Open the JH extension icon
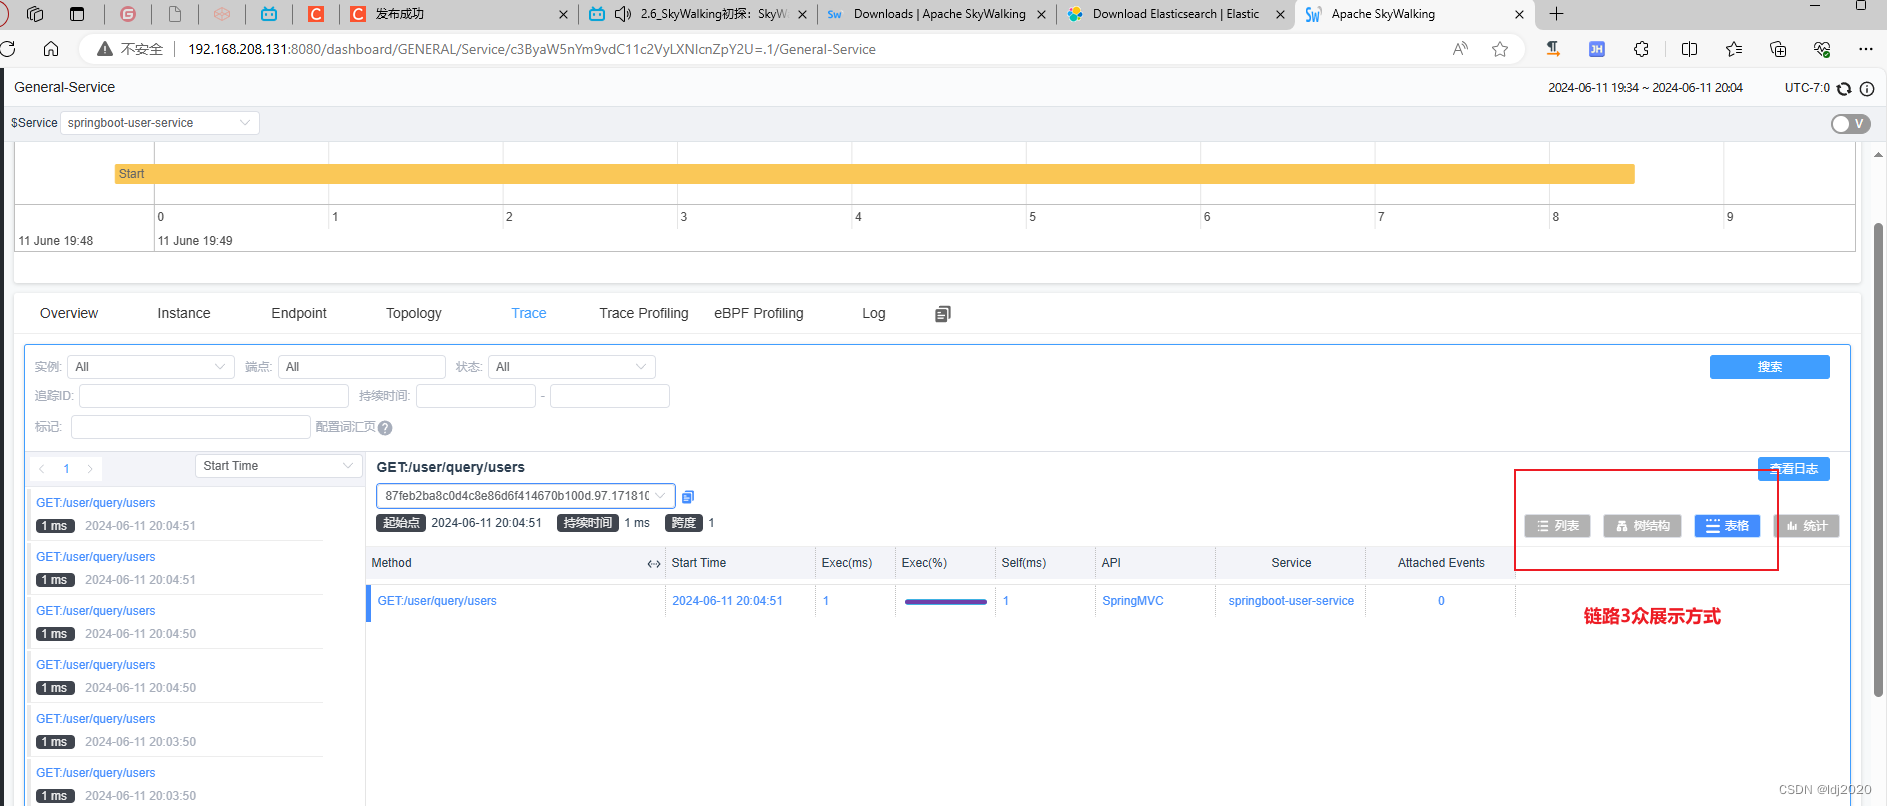1887x806 pixels. (1597, 49)
